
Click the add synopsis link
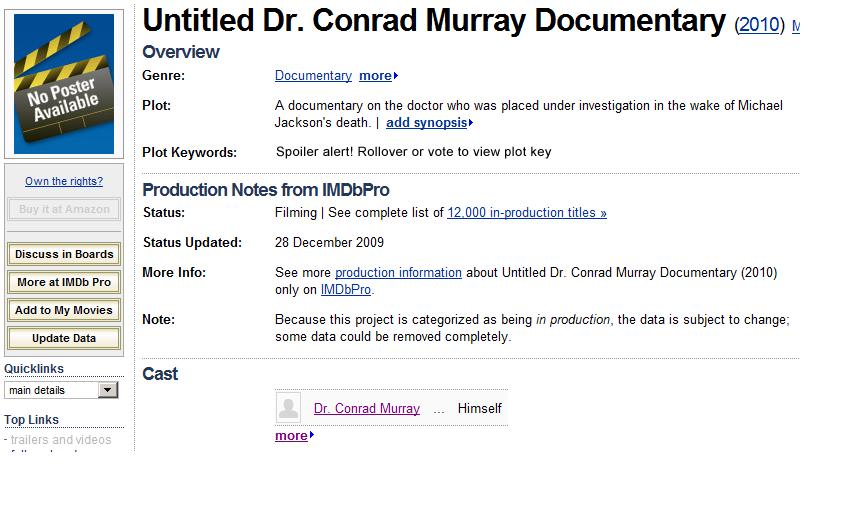(x=429, y=122)
